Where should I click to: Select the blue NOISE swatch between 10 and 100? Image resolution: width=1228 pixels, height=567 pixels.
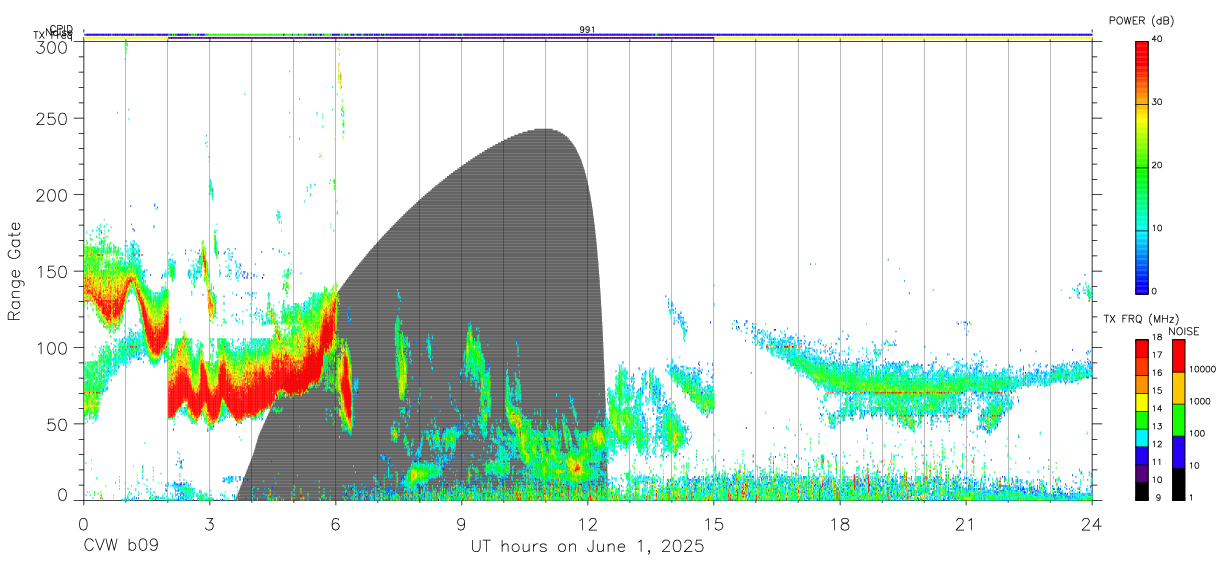click(1178, 451)
